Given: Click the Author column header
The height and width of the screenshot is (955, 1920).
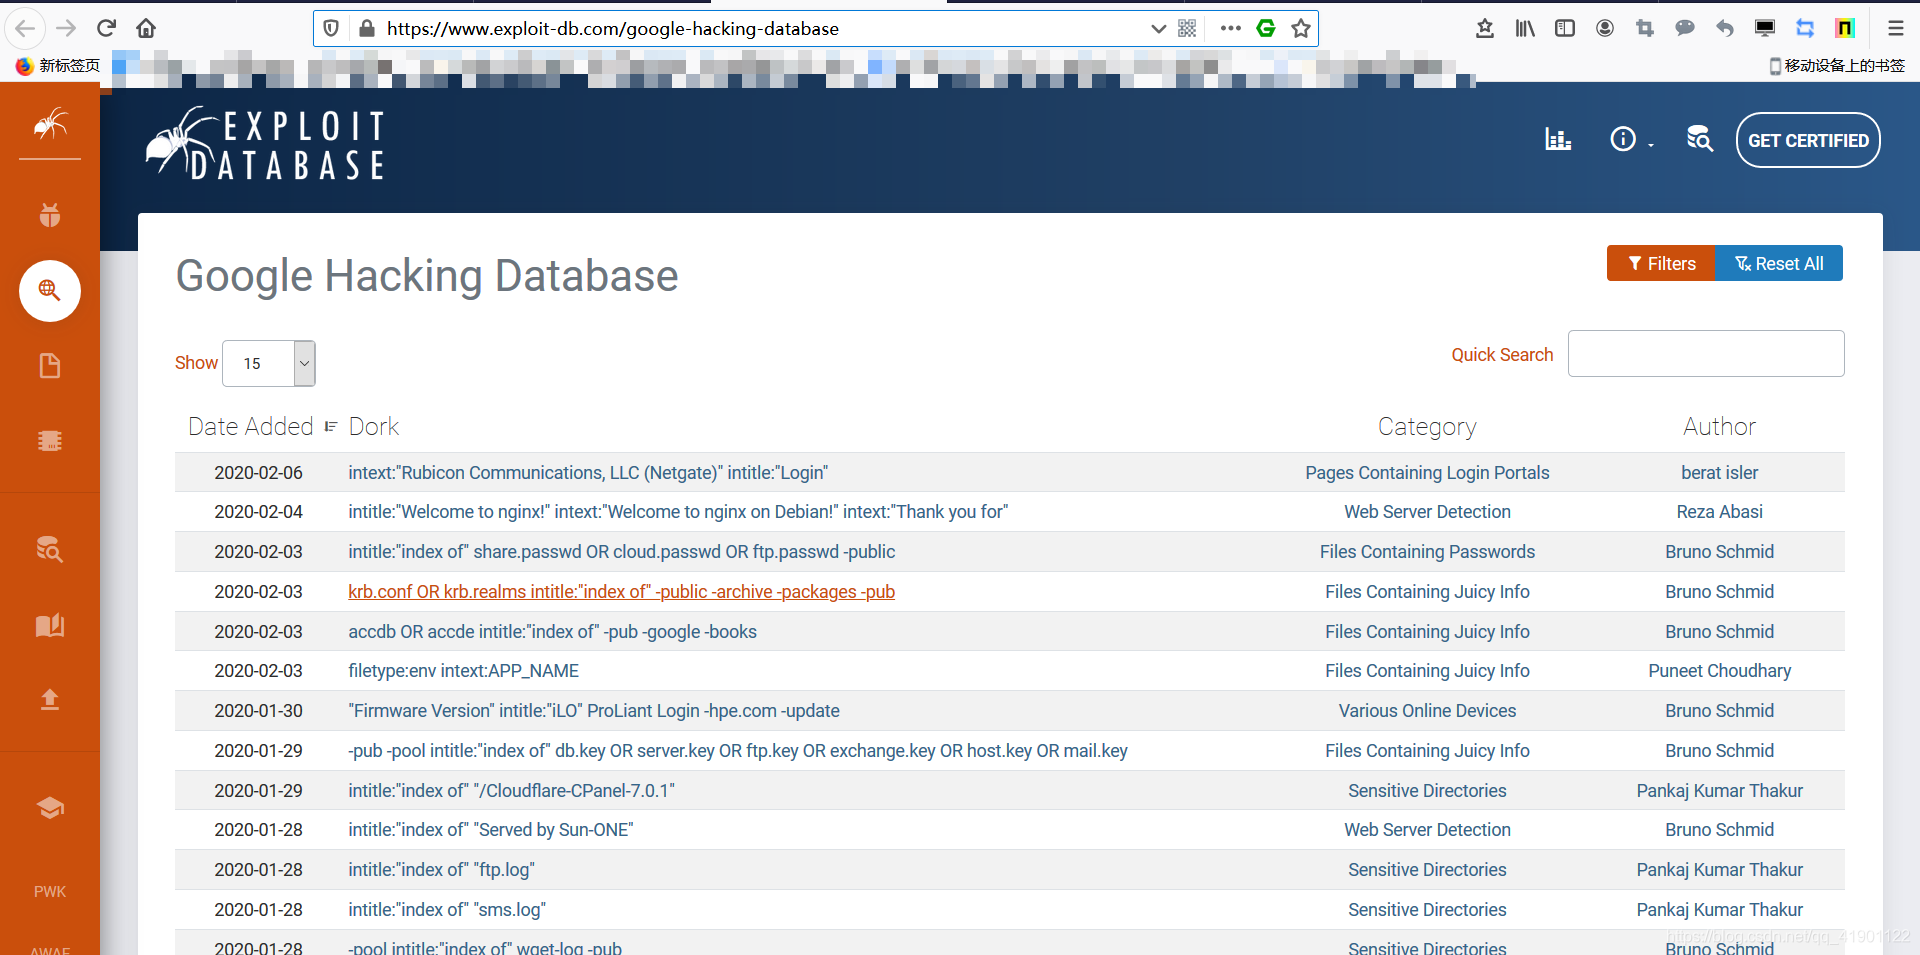Looking at the screenshot, I should [1719, 427].
